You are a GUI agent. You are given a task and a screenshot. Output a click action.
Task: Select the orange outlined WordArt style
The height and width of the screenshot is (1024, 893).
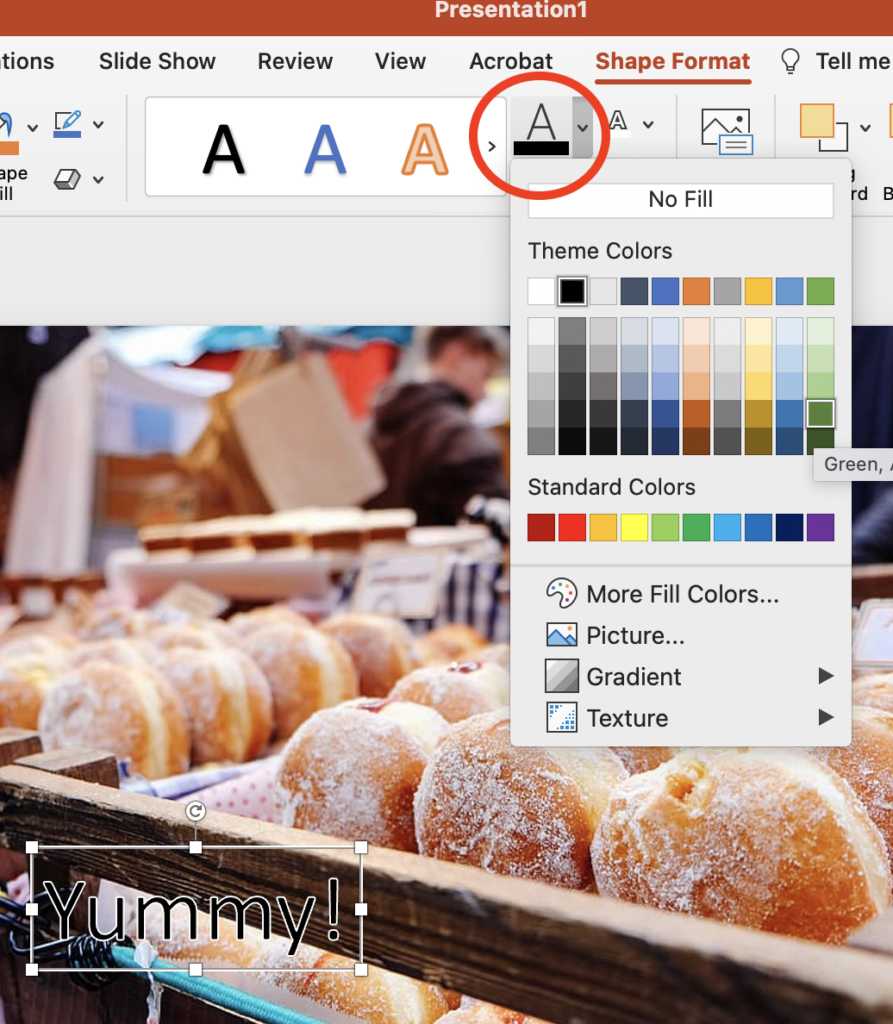pos(424,147)
